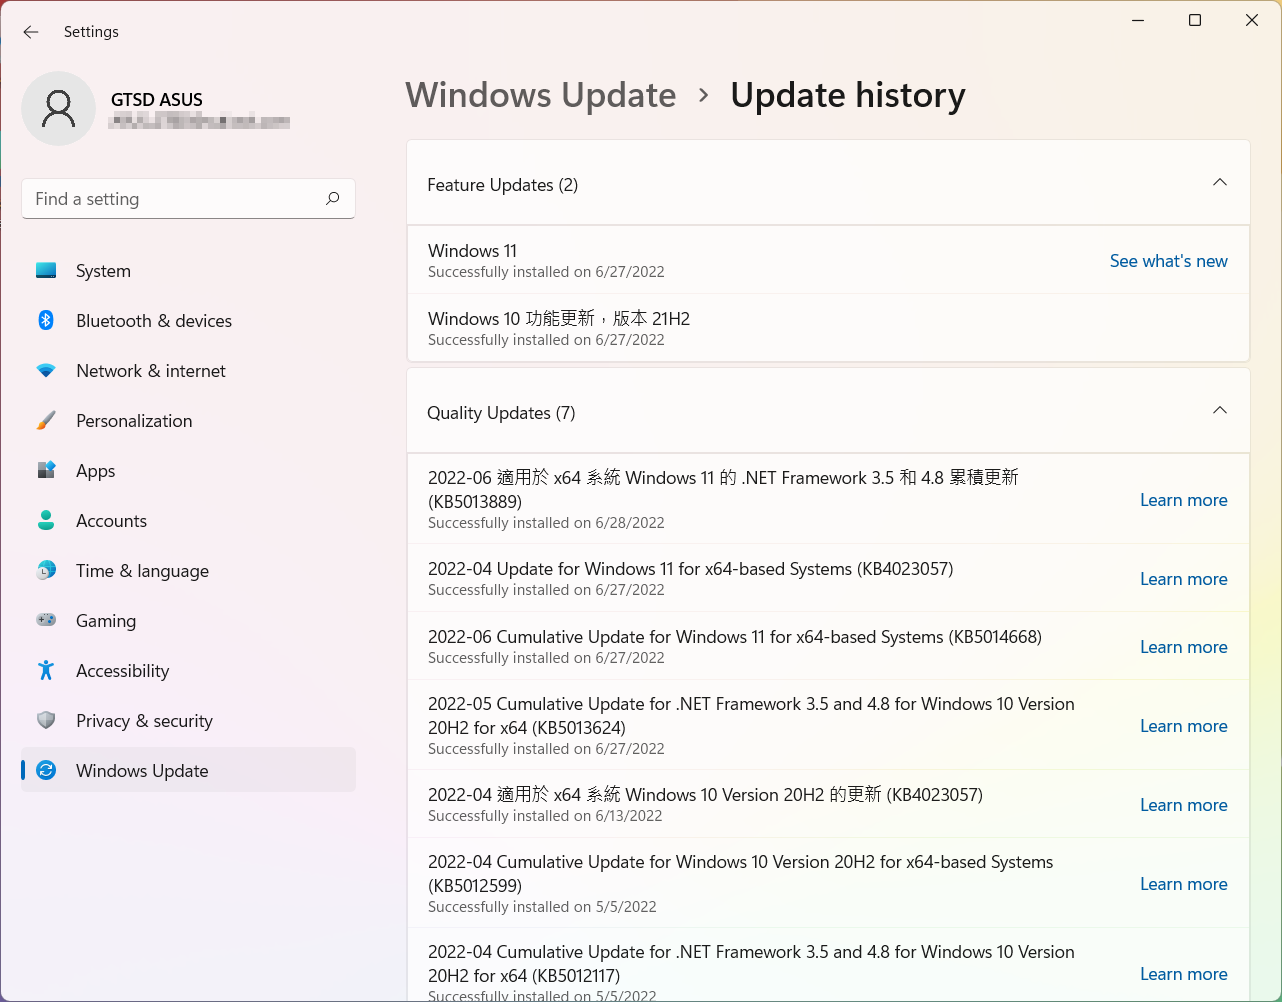Learn more about Windows 10 20H2 KB4023057
The width and height of the screenshot is (1282, 1002).
(x=1183, y=805)
